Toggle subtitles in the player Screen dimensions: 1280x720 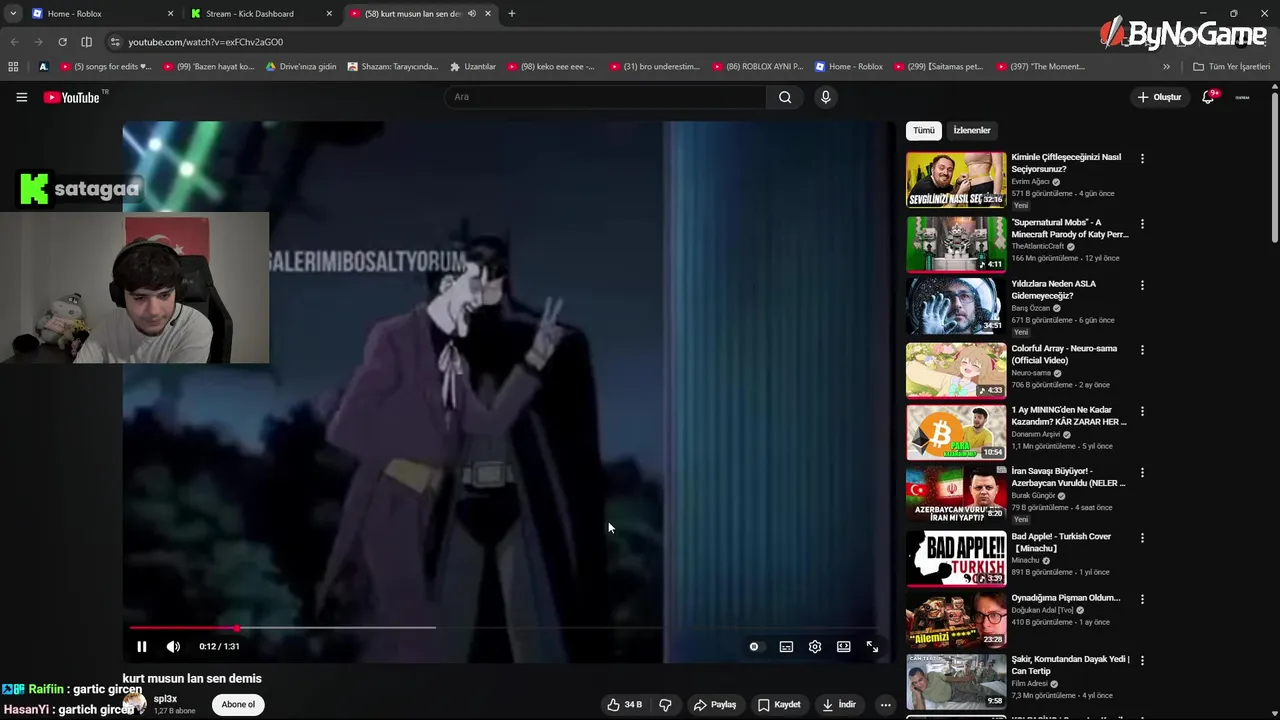[786, 646]
